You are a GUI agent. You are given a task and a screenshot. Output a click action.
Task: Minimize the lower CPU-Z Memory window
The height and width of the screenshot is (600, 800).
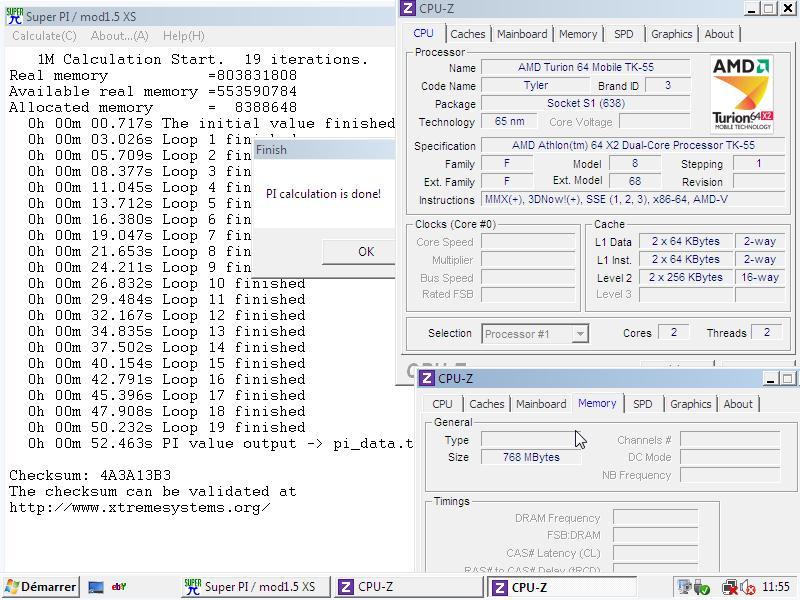click(x=770, y=379)
